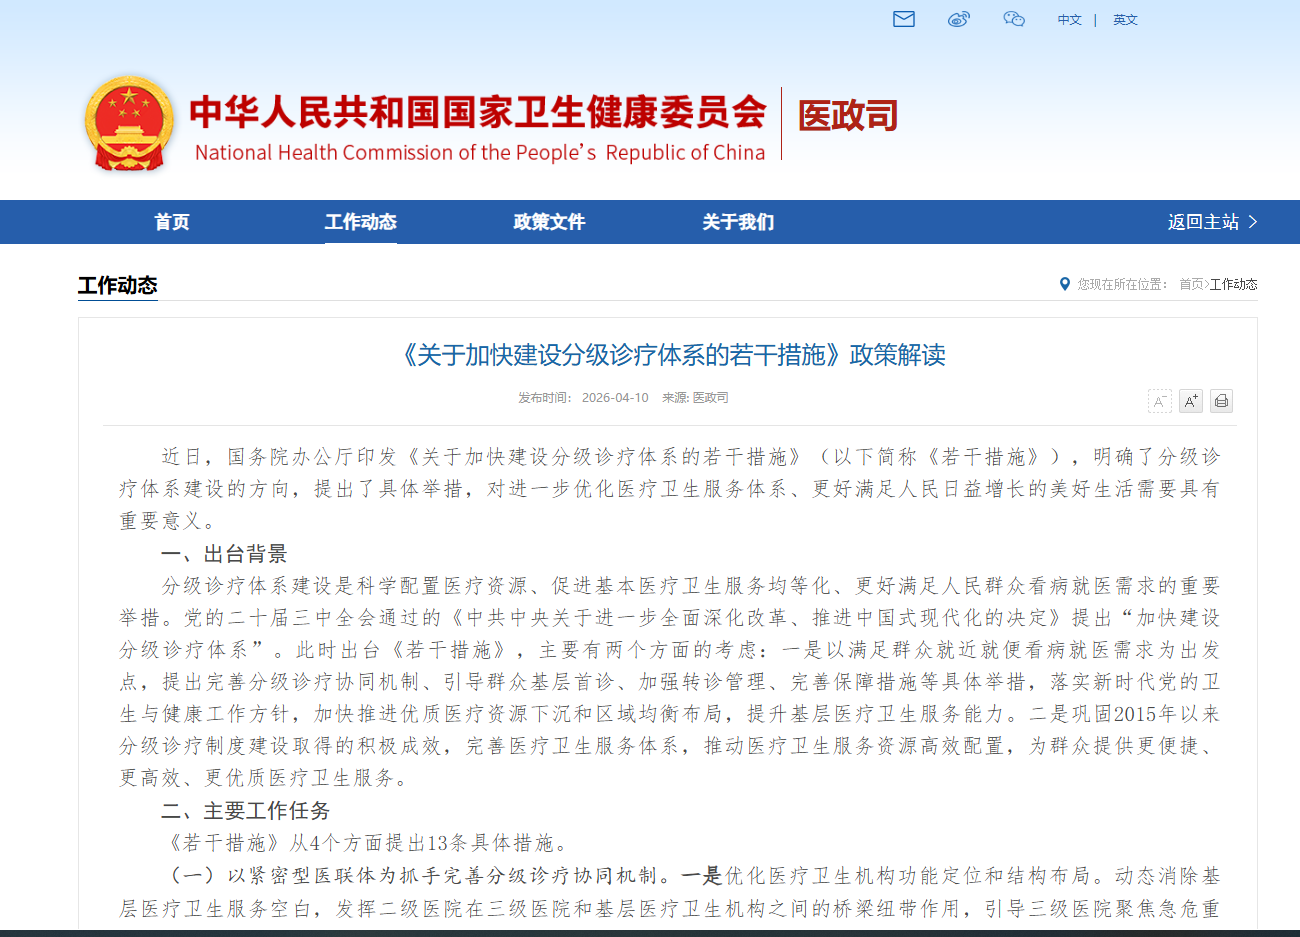Print the article with printer icon
Image resolution: width=1300 pixels, height=937 pixels.
pos(1221,401)
